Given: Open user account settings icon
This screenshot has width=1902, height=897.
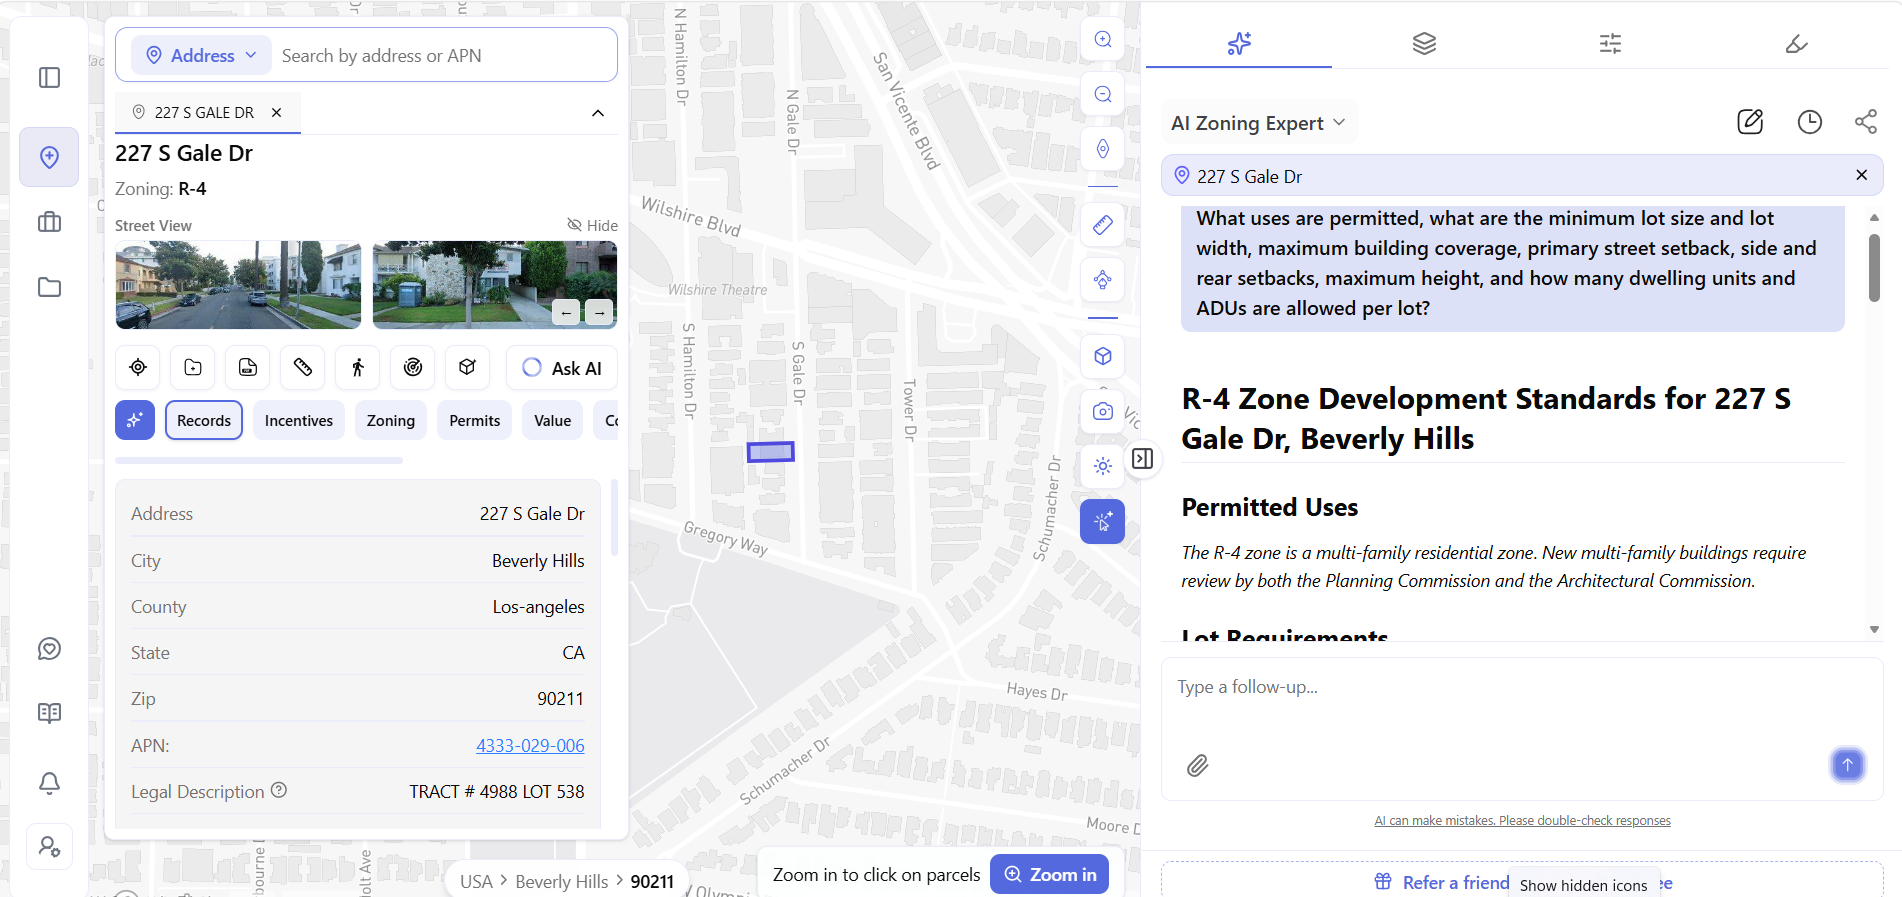Looking at the screenshot, I should 49,847.
